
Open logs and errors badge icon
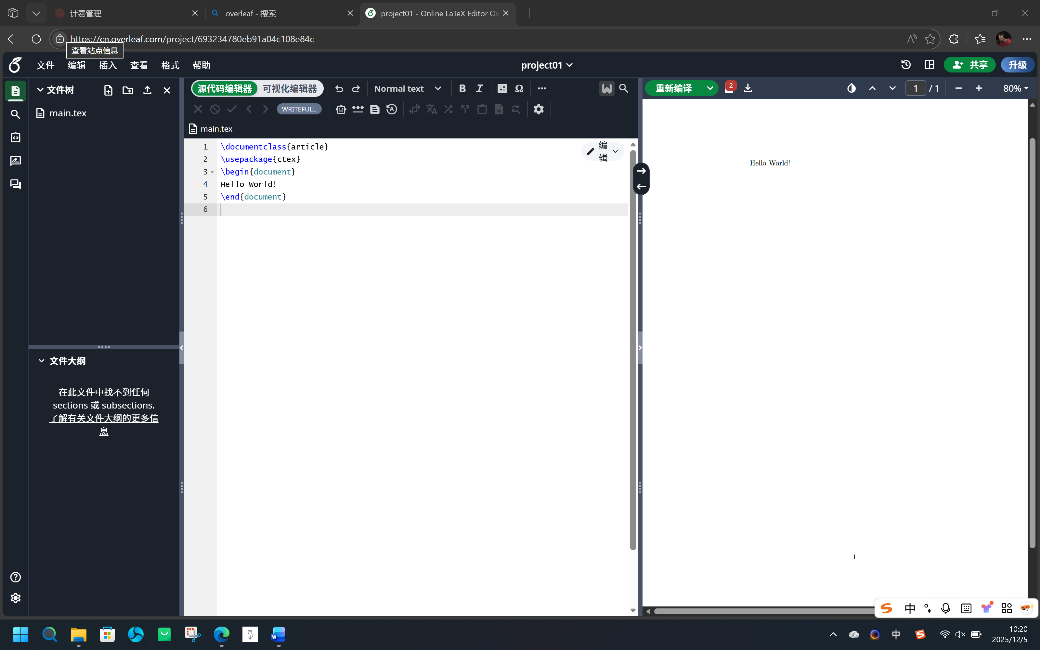(x=729, y=88)
